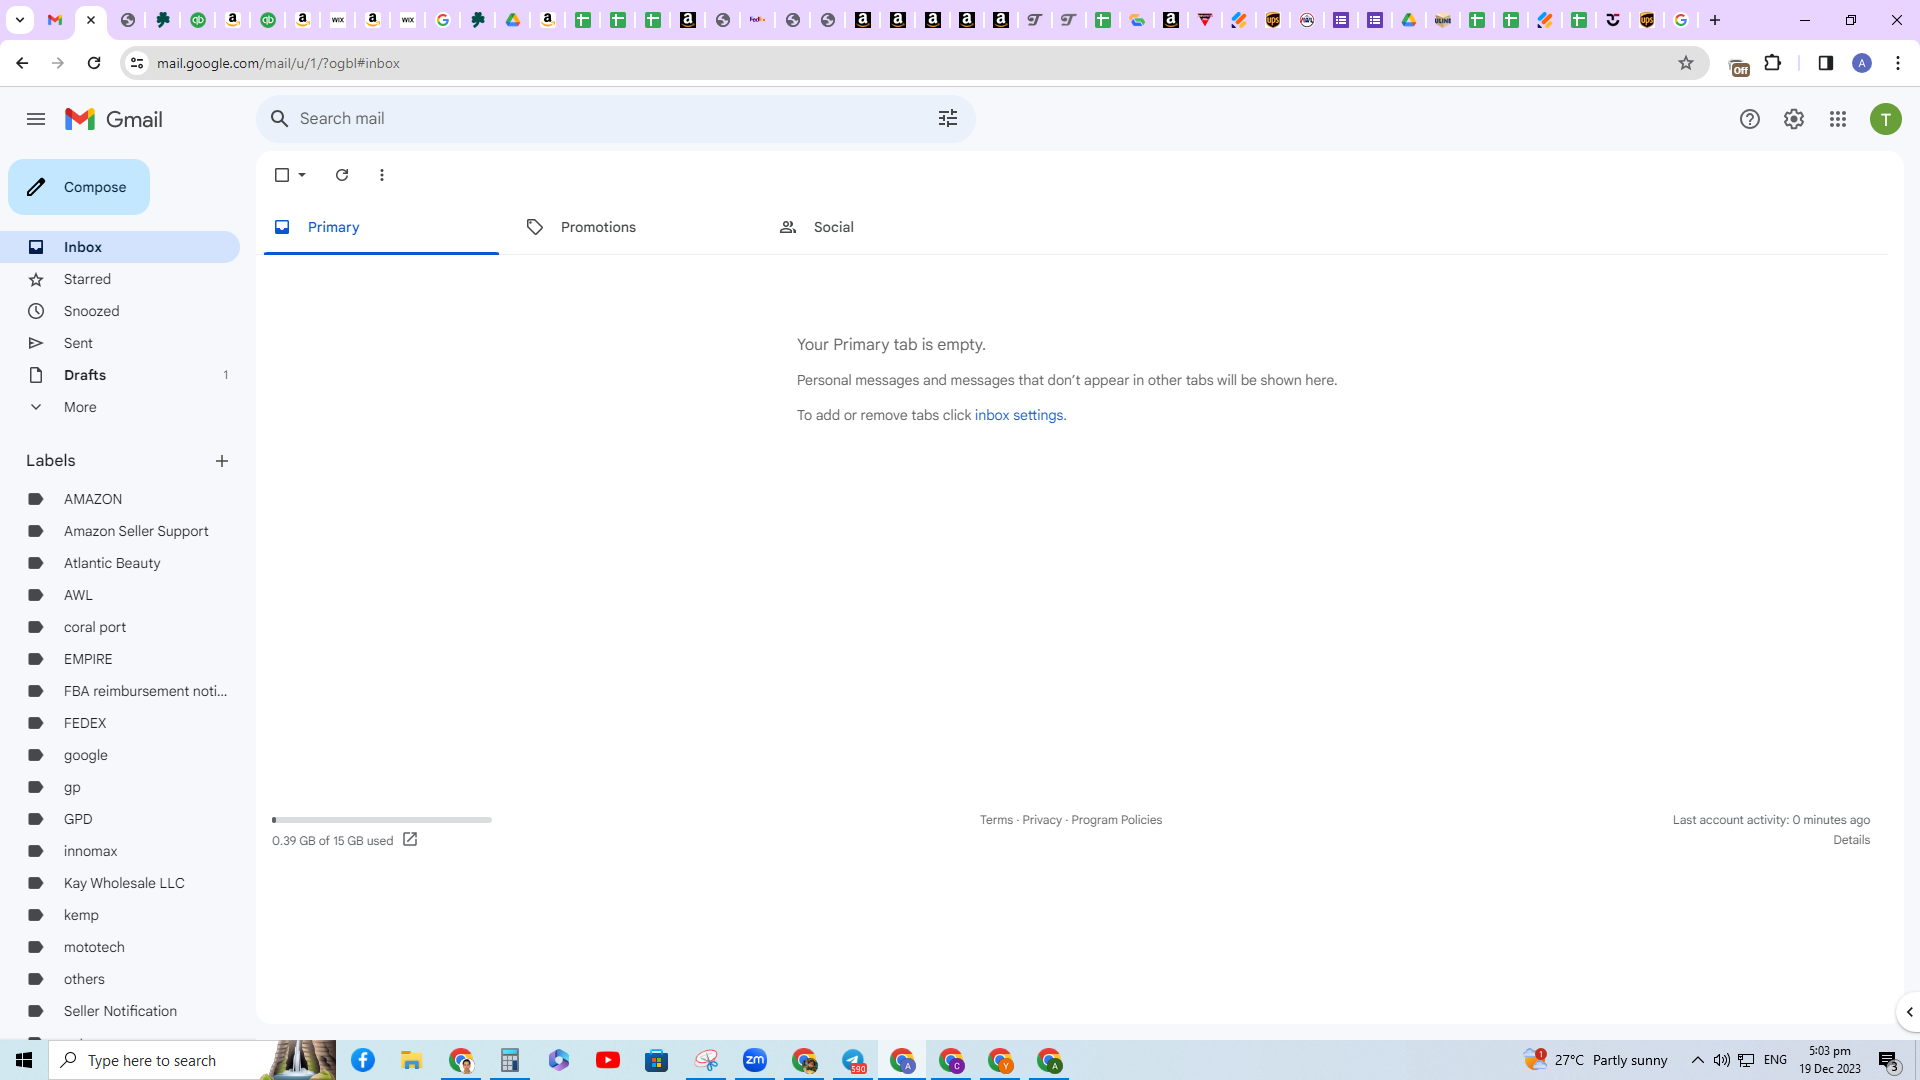Toggle Chrome side panel icon
The width and height of the screenshot is (1920, 1080).
point(1825,63)
